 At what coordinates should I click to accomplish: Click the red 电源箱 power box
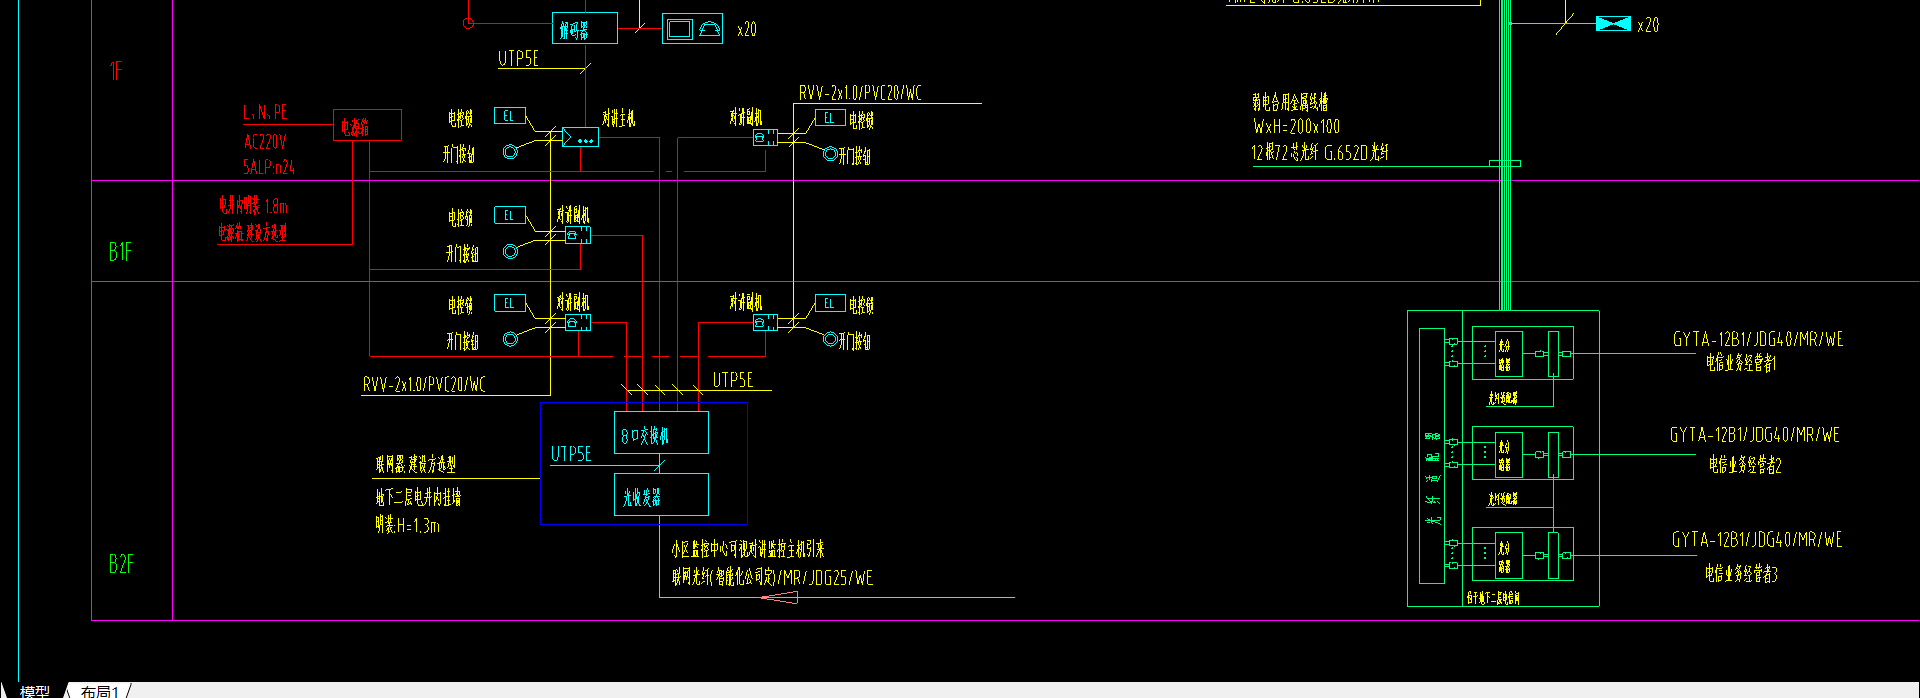[x=367, y=125]
